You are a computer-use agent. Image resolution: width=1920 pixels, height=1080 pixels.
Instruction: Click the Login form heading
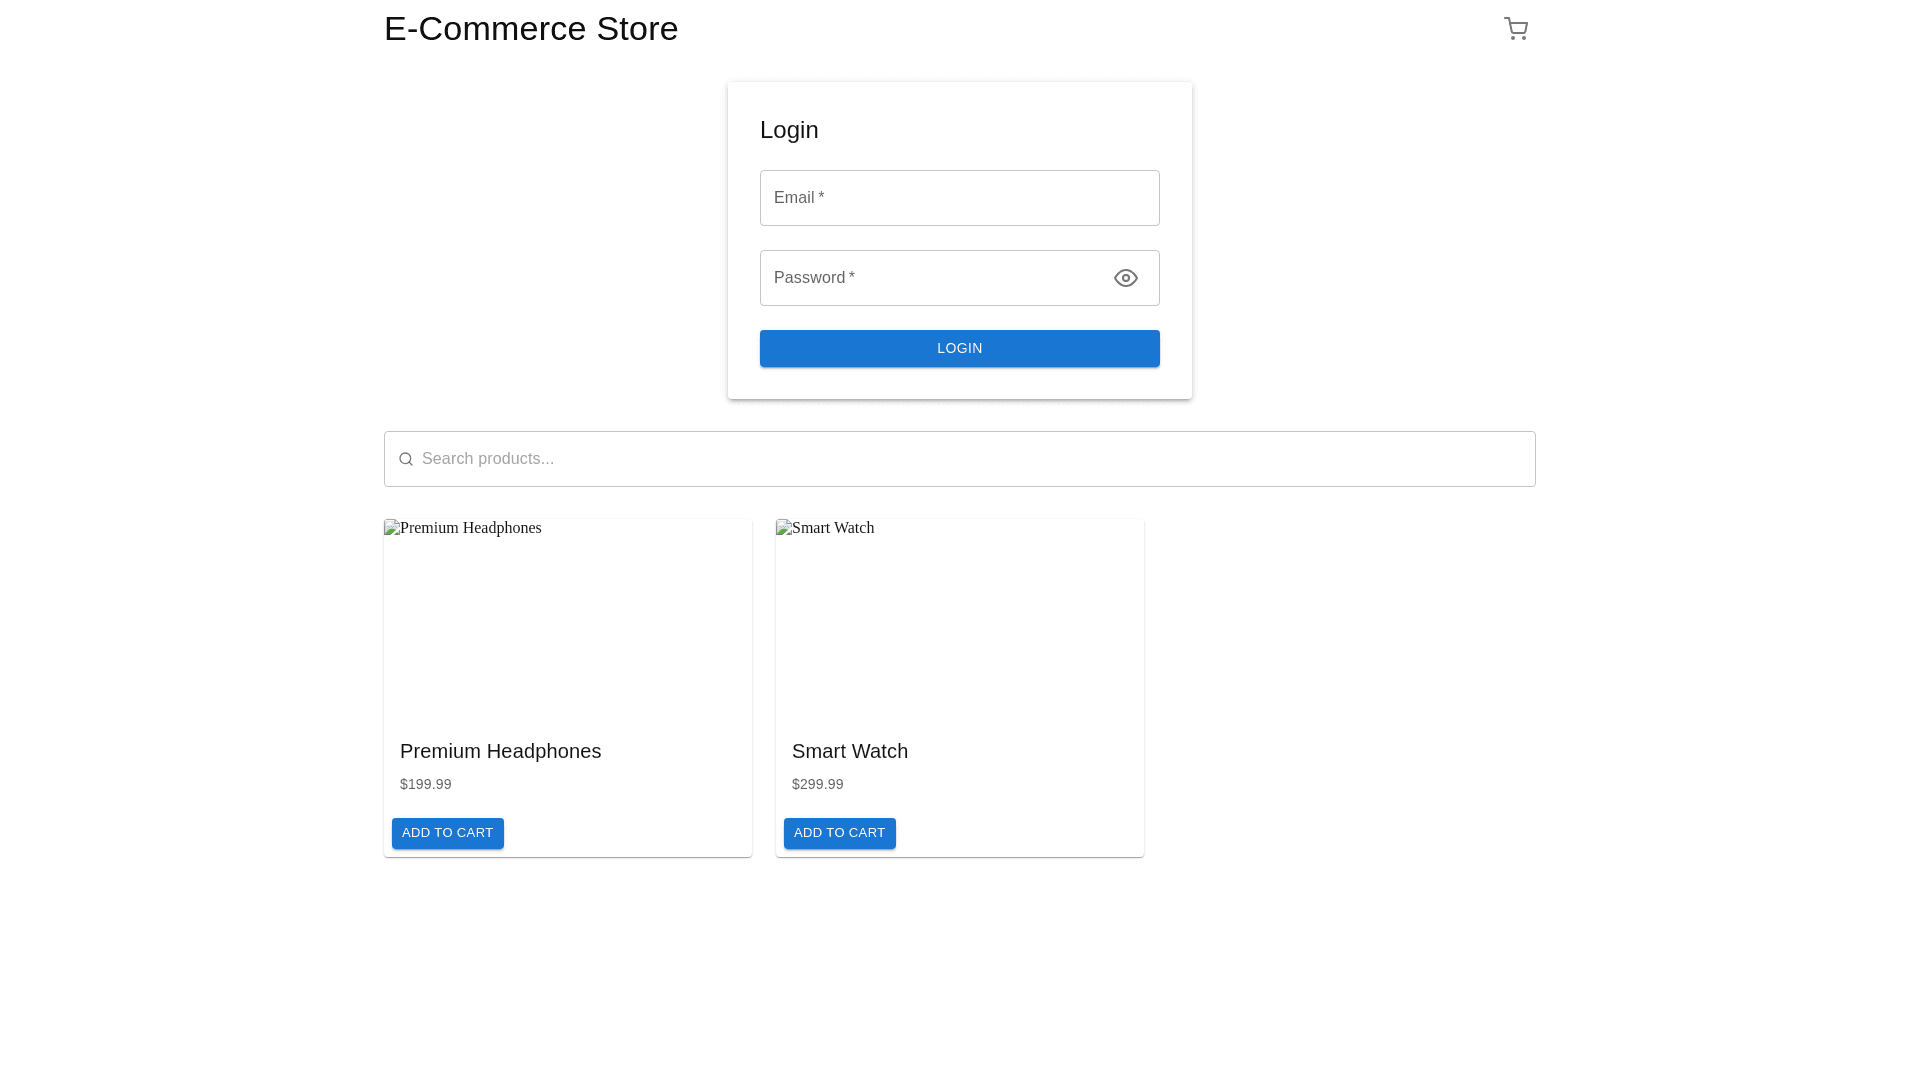click(x=789, y=130)
